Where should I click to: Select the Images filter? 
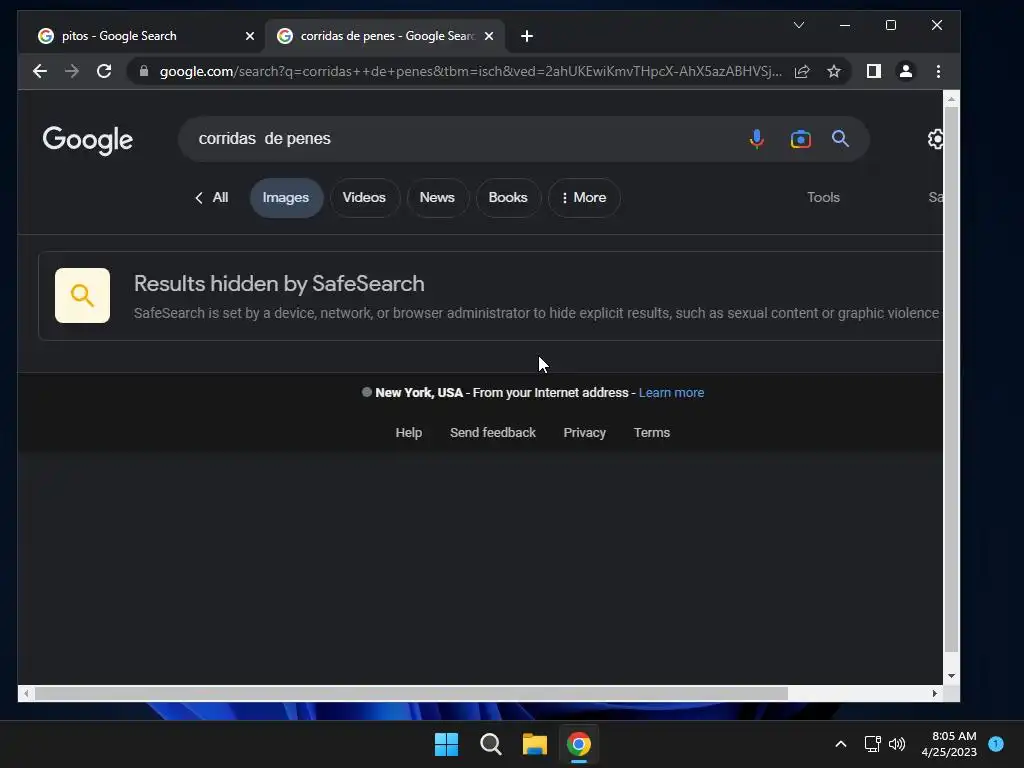point(286,197)
